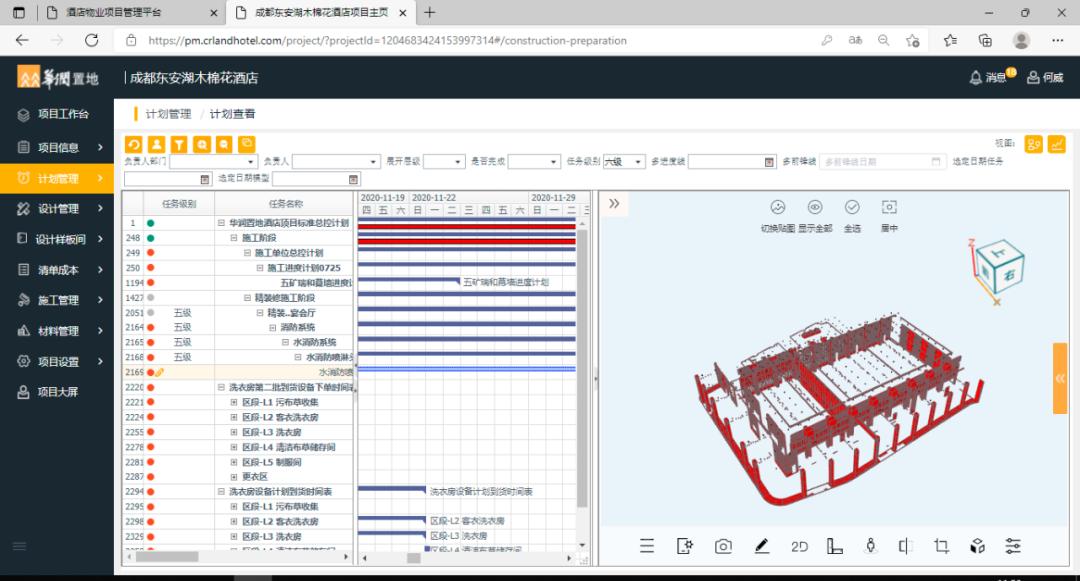Click the 全选 select-all checkmark toggle
The height and width of the screenshot is (581, 1080).
(851, 208)
